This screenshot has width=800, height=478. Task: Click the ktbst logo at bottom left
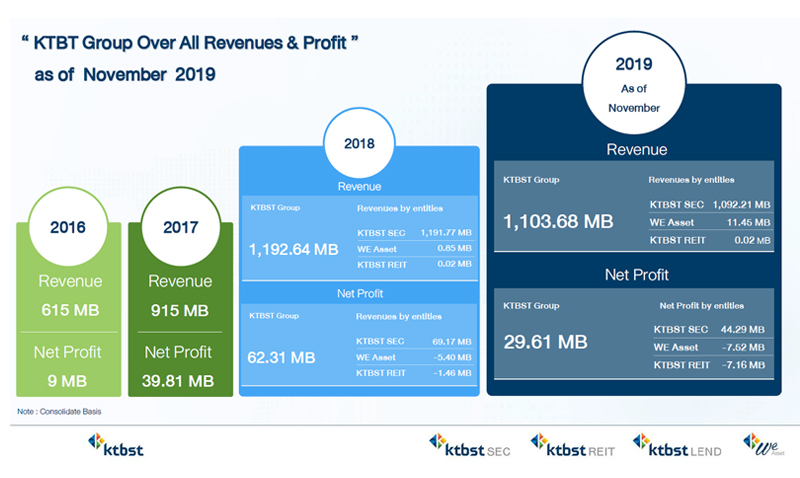click(x=116, y=445)
